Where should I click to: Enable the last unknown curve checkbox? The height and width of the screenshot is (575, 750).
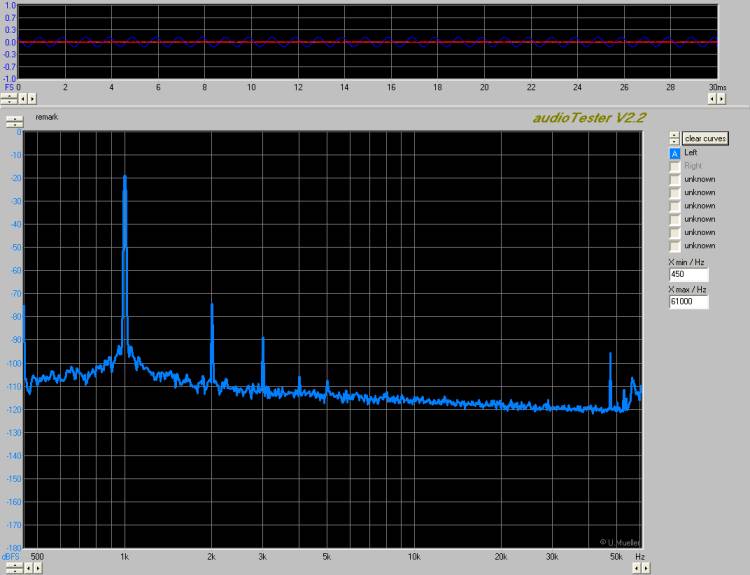(x=675, y=246)
